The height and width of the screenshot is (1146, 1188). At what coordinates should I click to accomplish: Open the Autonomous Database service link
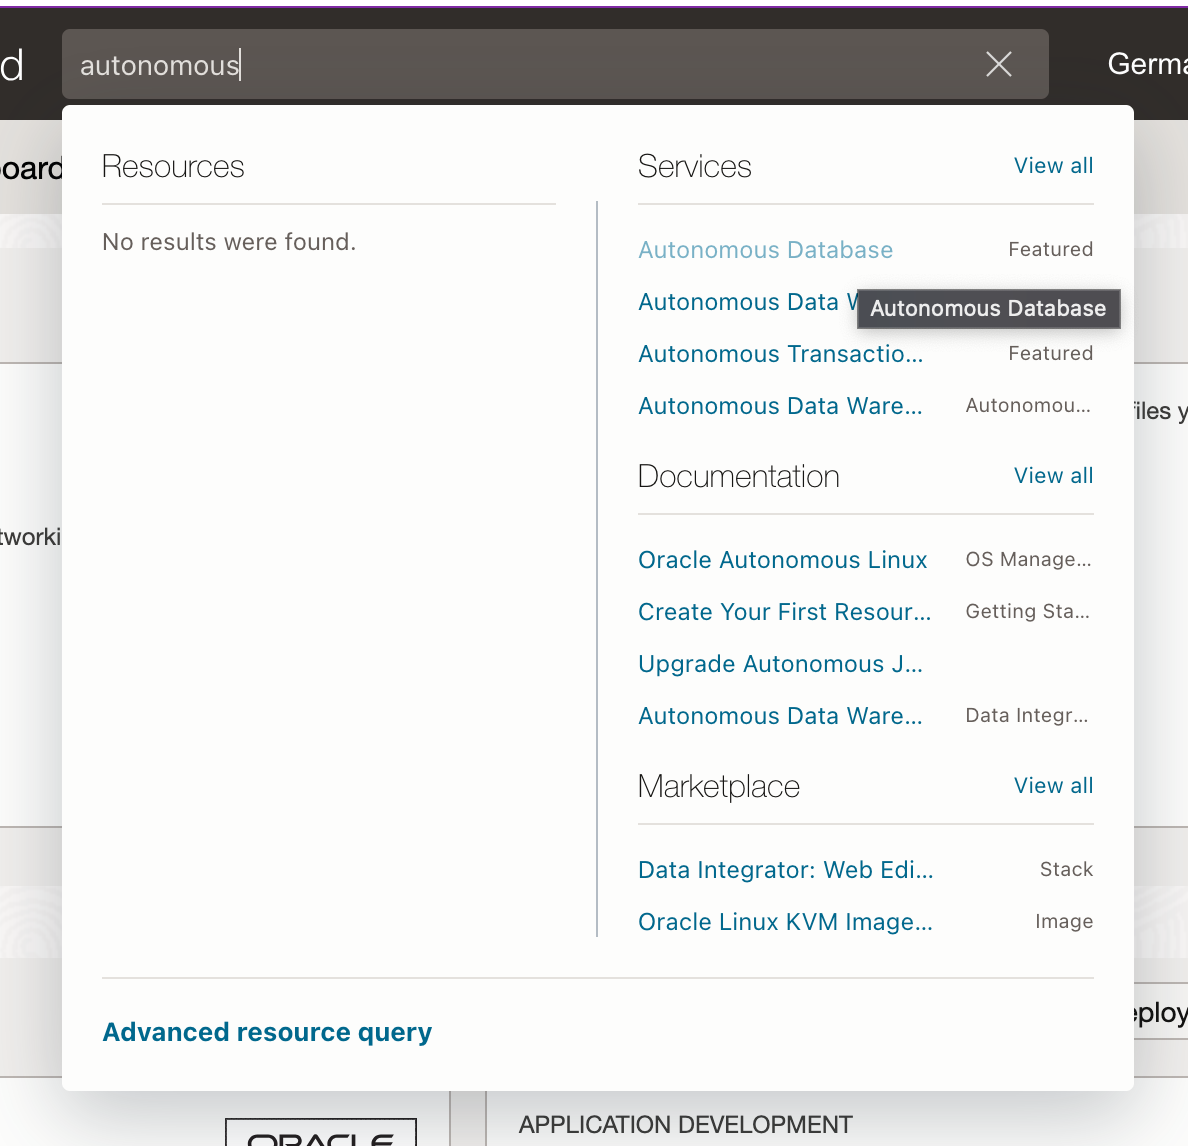765,250
